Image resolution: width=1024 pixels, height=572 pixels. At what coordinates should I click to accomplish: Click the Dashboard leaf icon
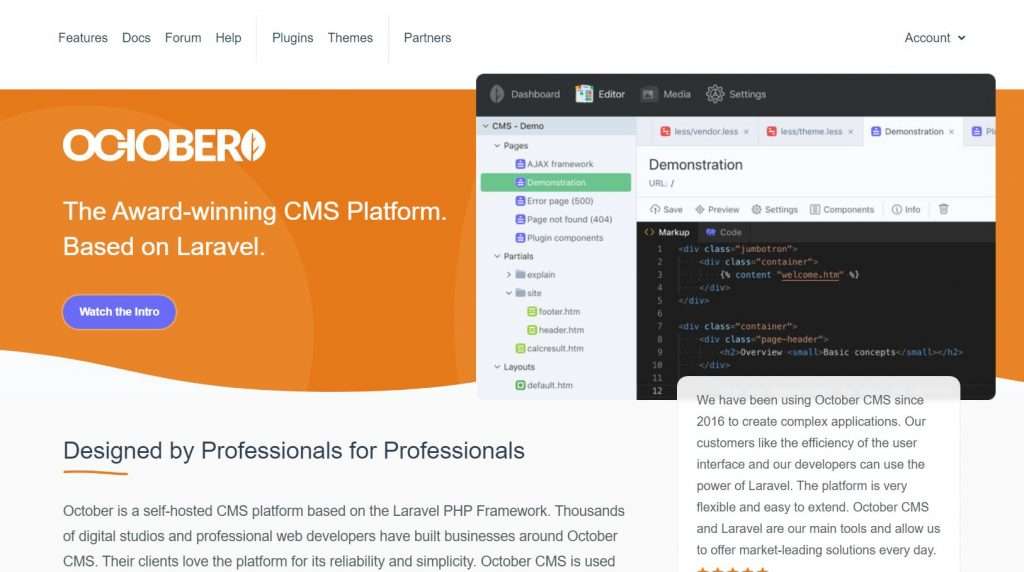click(497, 94)
